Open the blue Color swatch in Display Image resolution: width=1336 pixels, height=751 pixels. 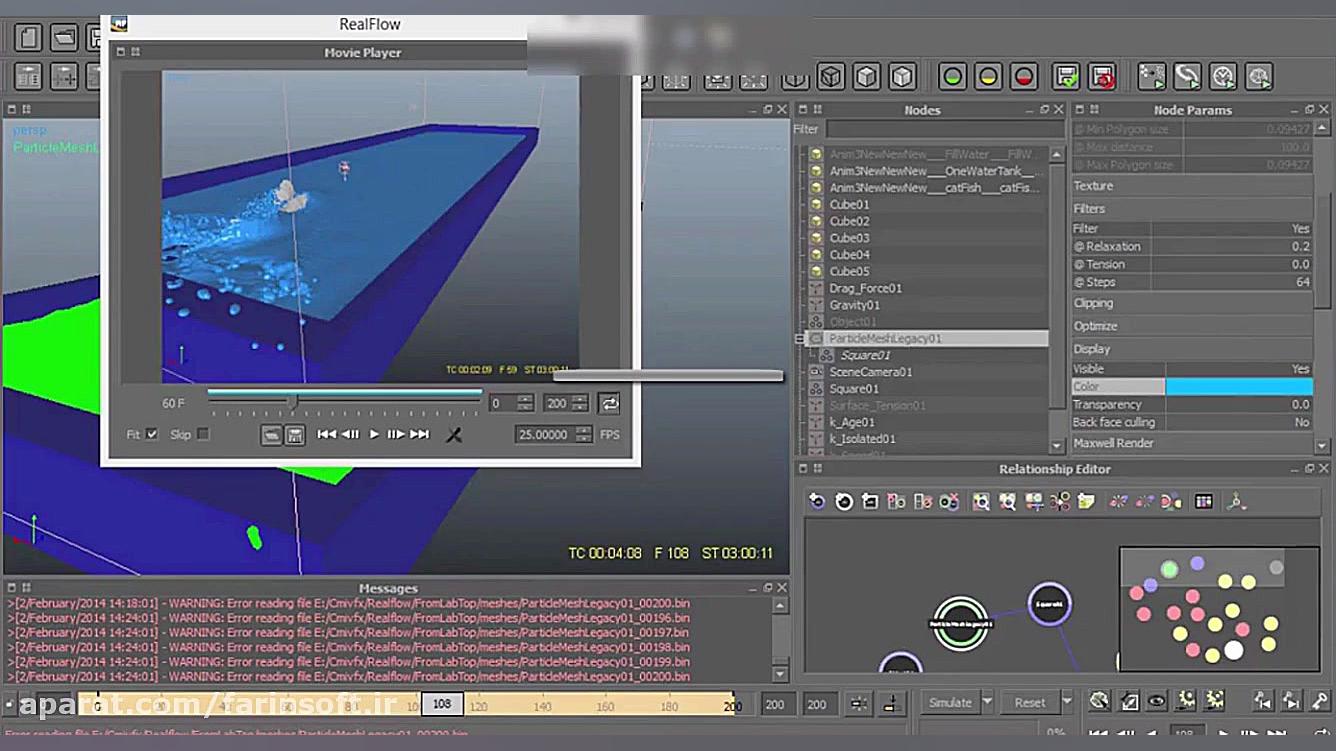(1238, 387)
